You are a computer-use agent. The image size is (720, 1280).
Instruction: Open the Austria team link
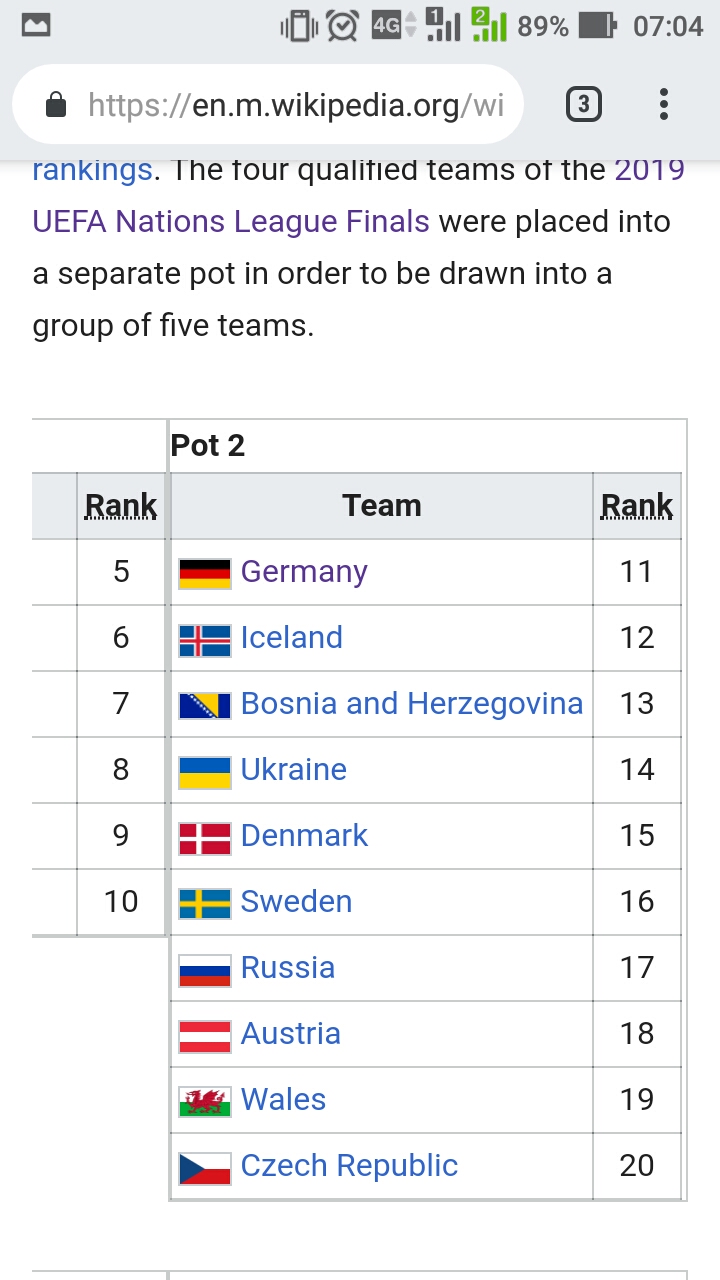click(291, 1034)
